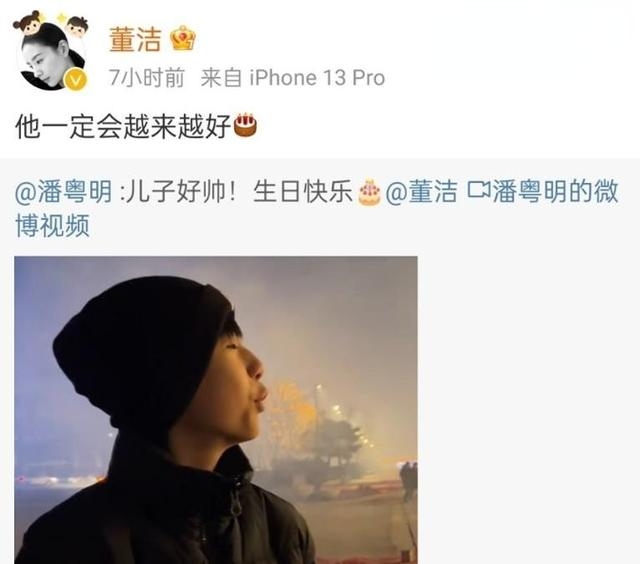Click the post text 他一定会越来越好
The image size is (640, 564).
tap(123, 126)
